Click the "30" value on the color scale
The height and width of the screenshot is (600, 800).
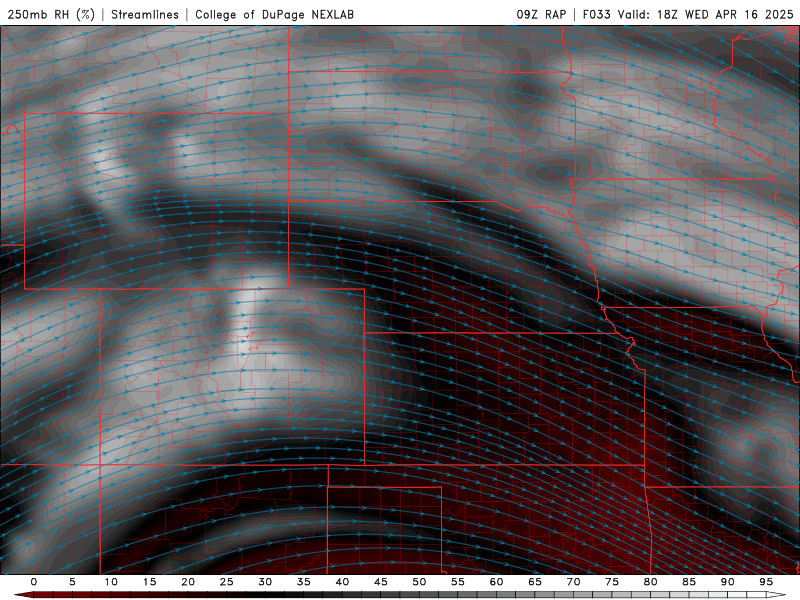tap(265, 582)
